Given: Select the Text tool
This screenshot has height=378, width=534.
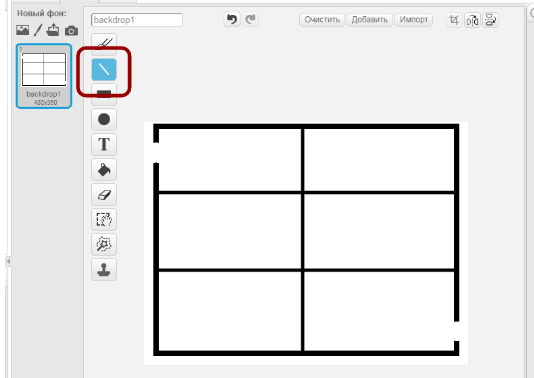Looking at the screenshot, I should click(104, 144).
